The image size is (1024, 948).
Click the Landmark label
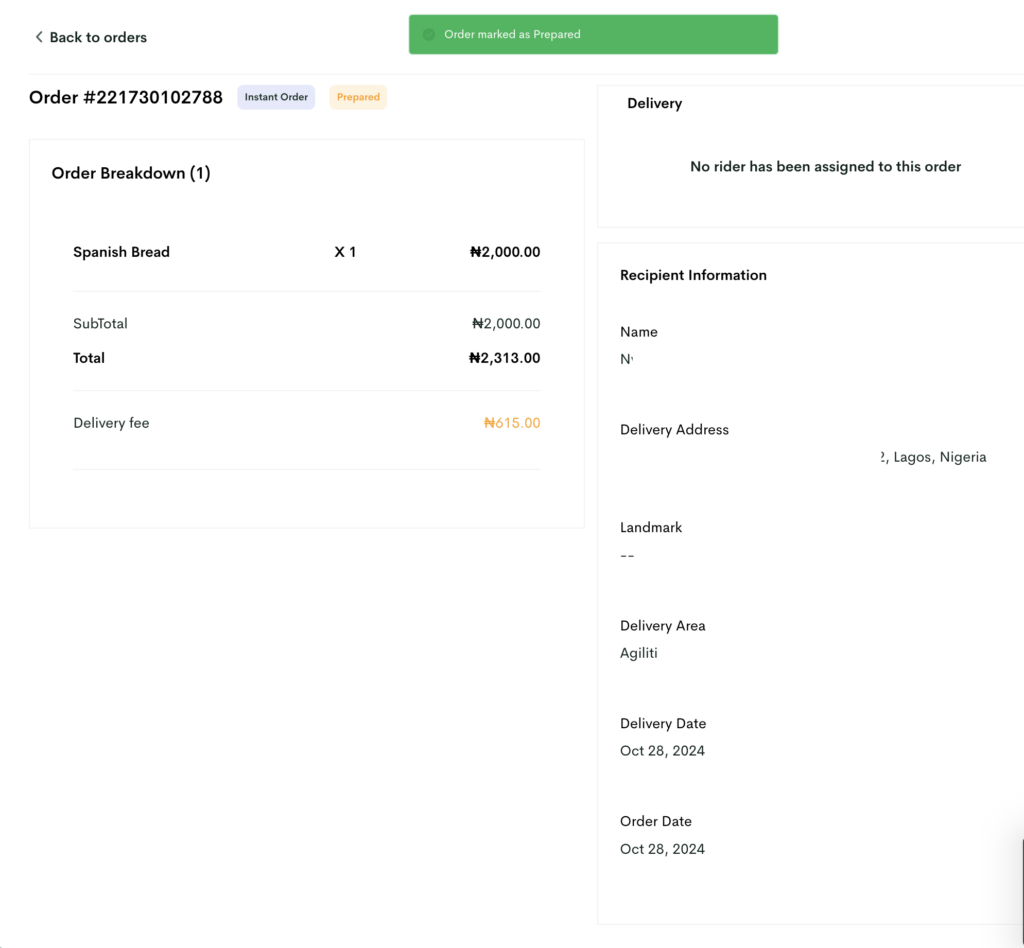(x=650, y=528)
